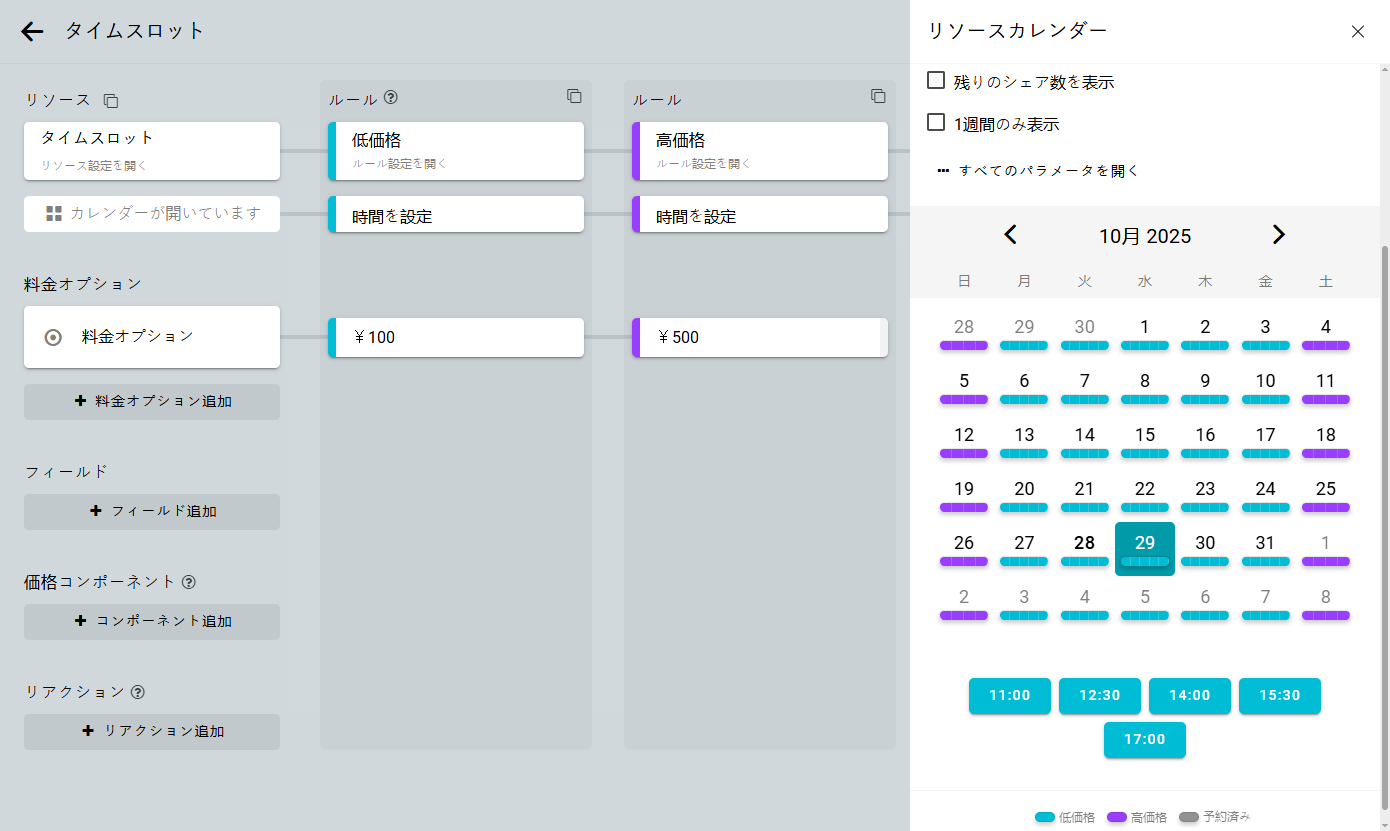Enable 1週間のみ表示 checkbox
This screenshot has width=1390, height=831.
click(x=936, y=123)
